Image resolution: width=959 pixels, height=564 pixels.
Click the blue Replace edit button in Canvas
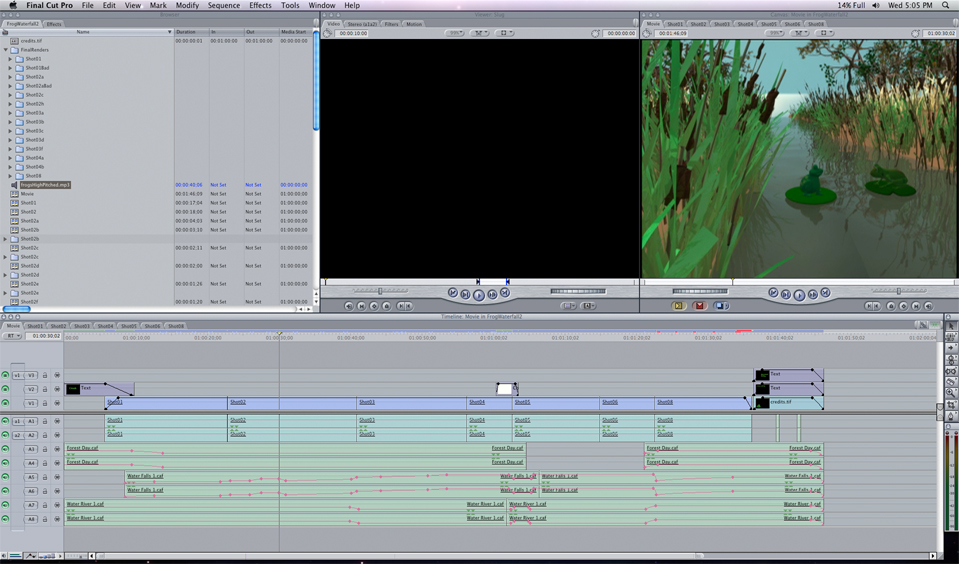click(721, 306)
